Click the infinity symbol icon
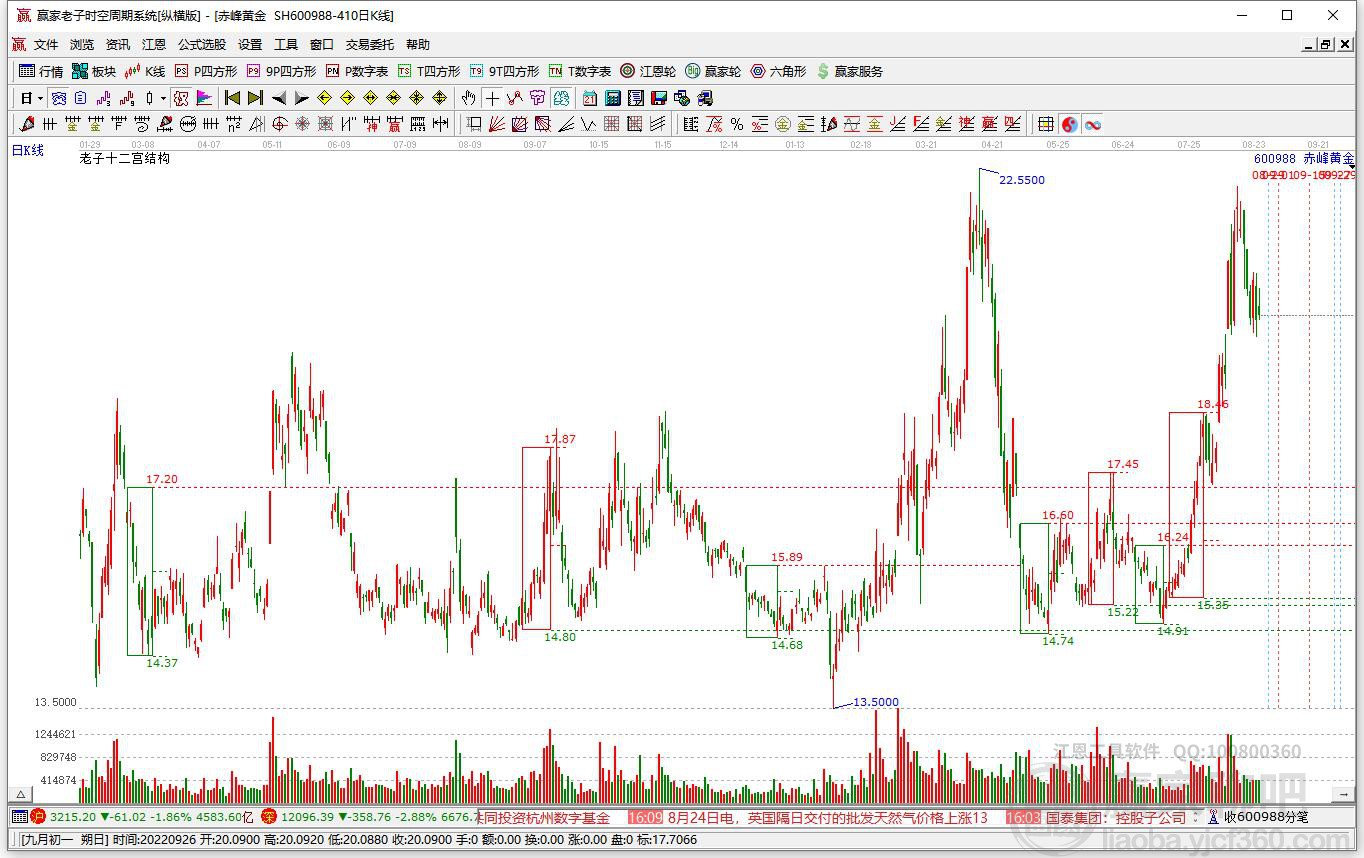This screenshot has height=858, width=1364. tap(1093, 124)
